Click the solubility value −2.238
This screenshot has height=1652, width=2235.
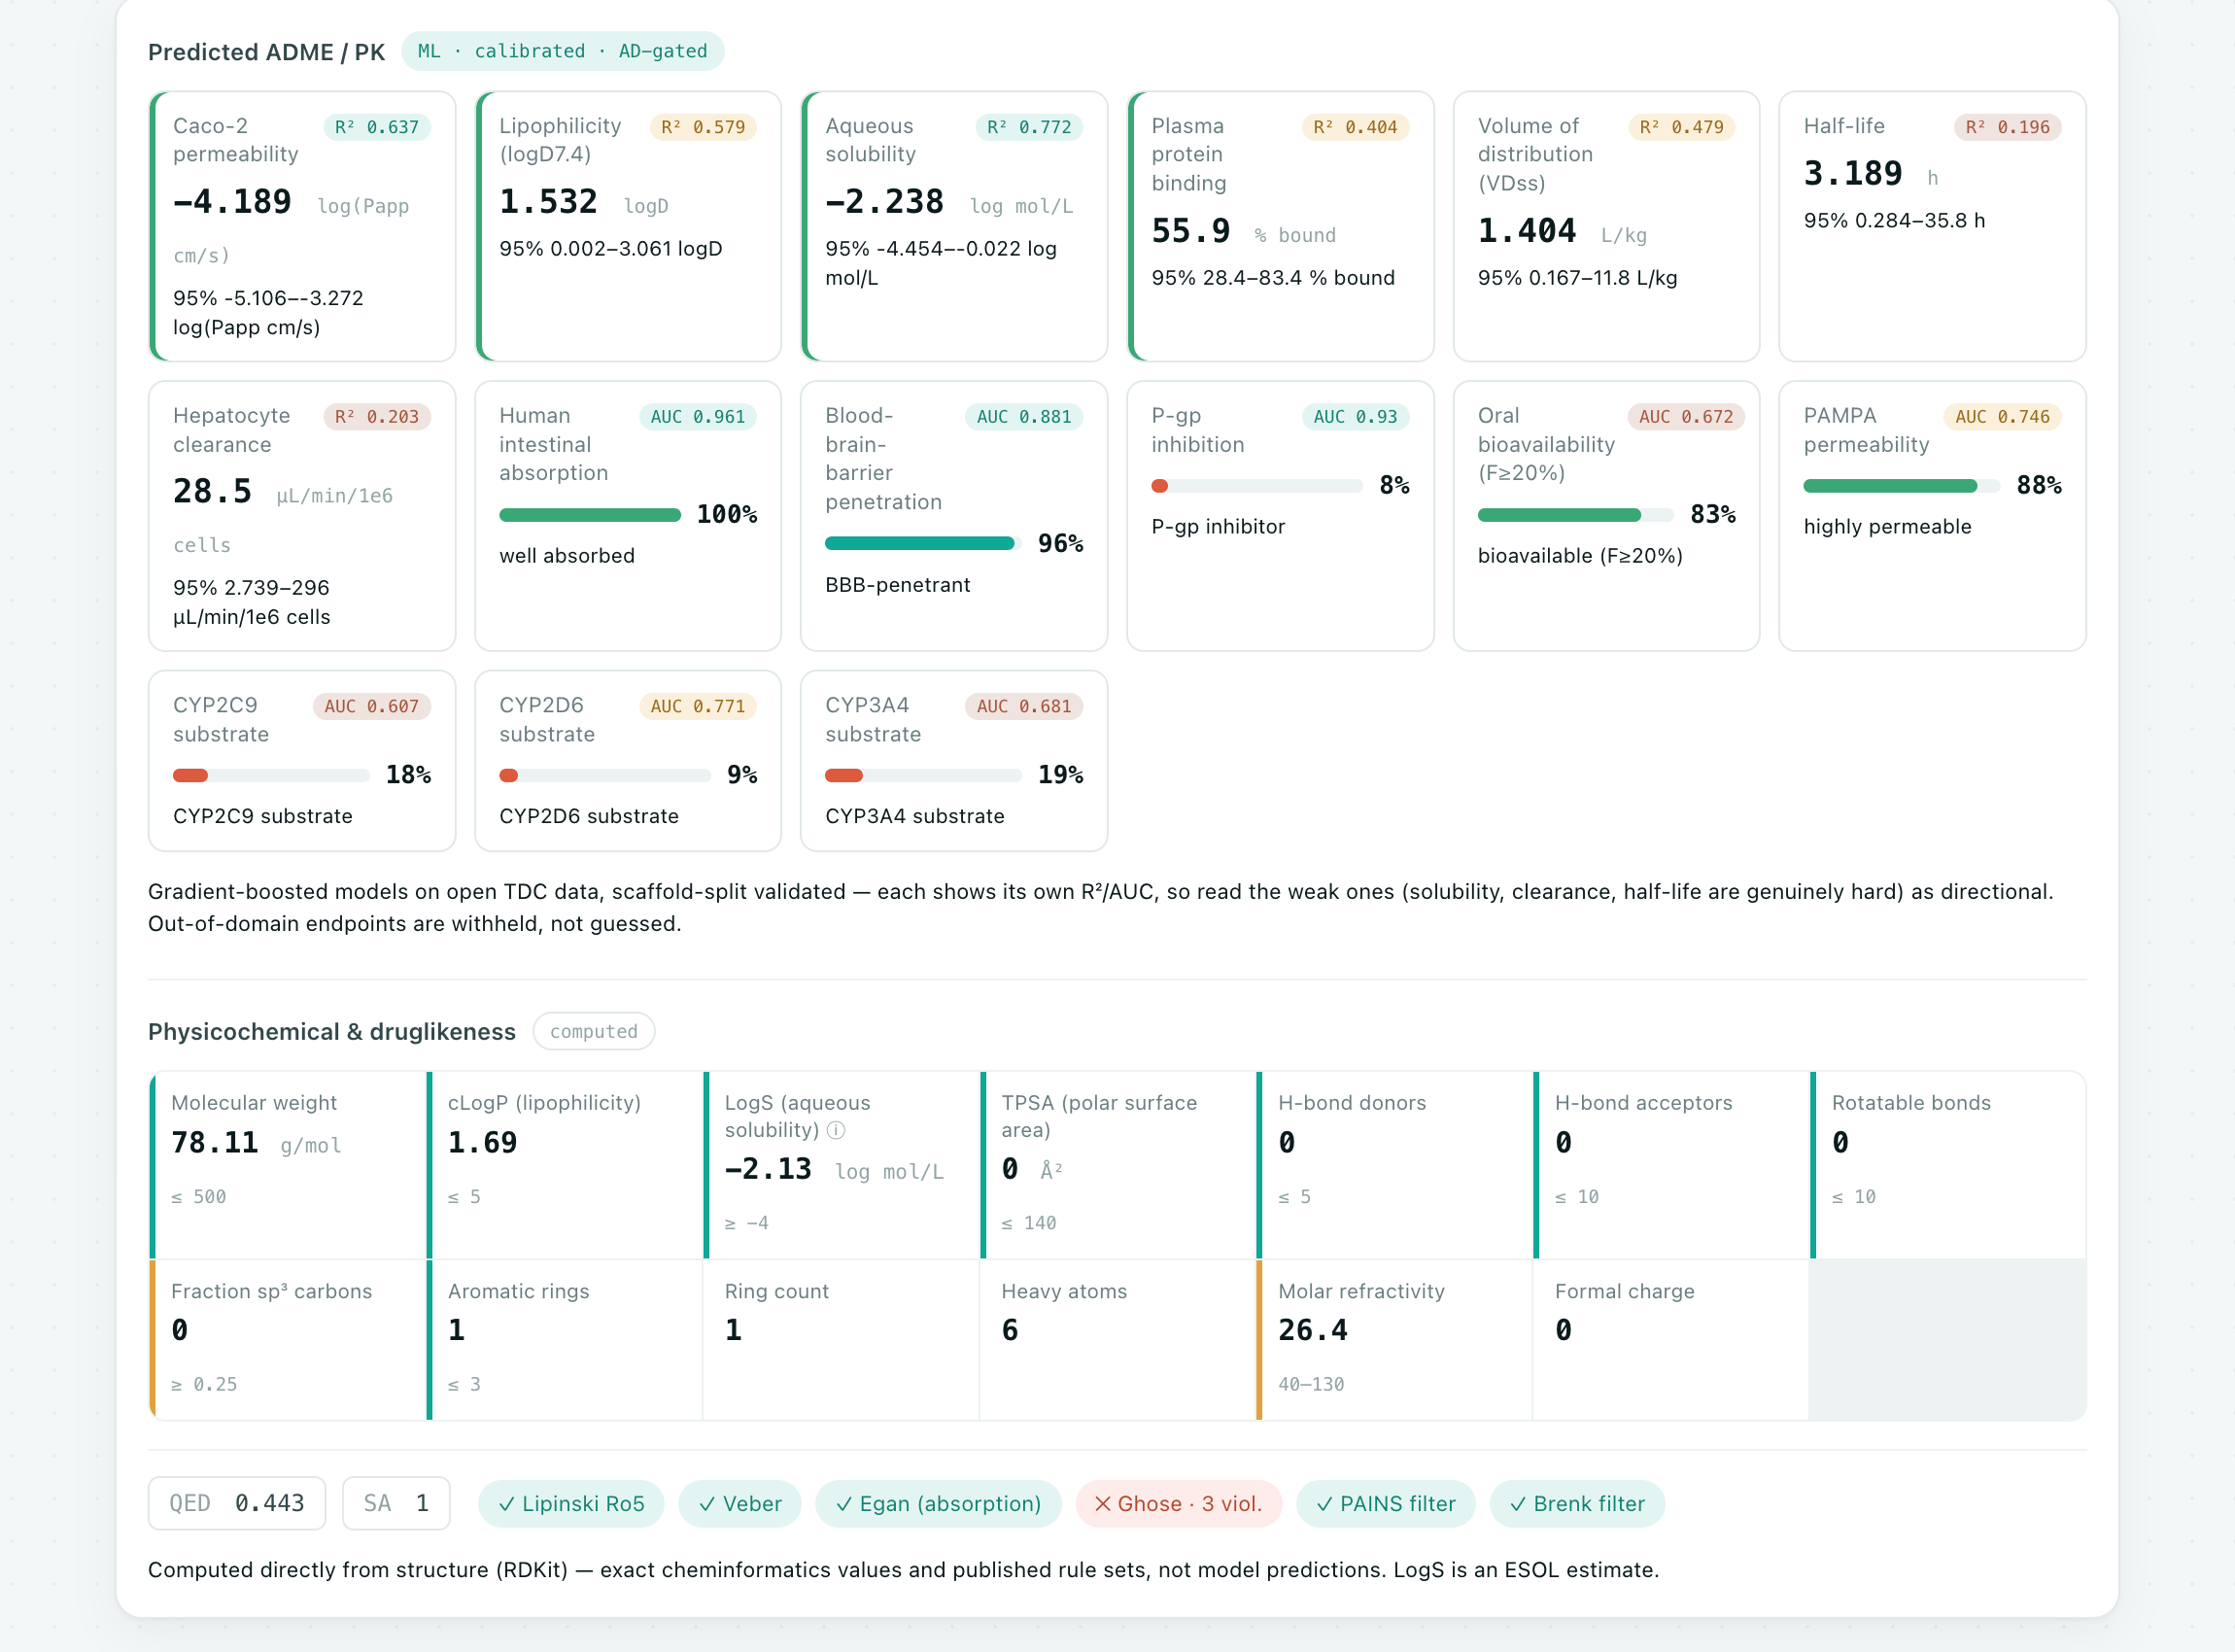click(884, 202)
